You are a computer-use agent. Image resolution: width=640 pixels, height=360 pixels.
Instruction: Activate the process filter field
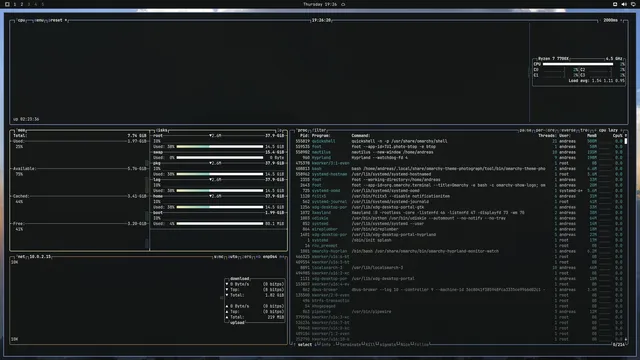pyautogui.click(x=319, y=130)
